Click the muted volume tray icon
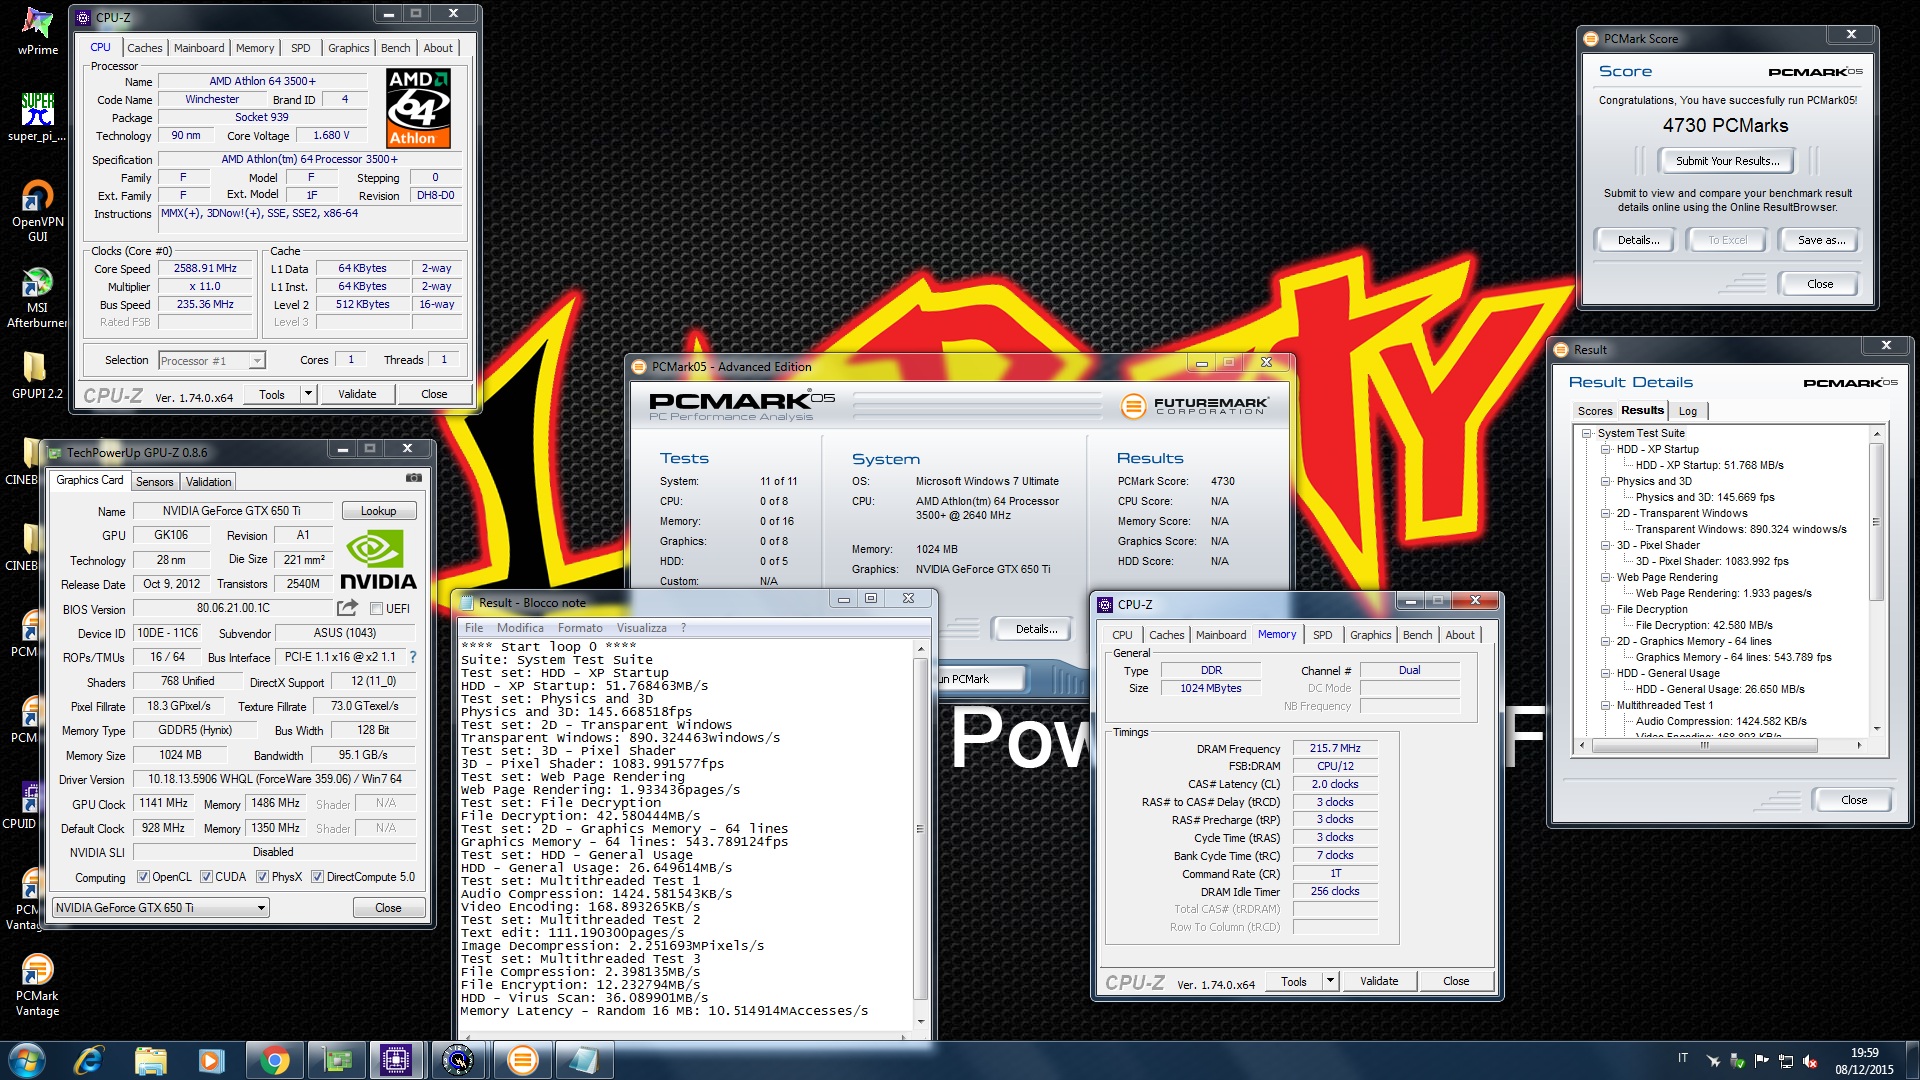This screenshot has width=1920, height=1080. coord(1810,1061)
